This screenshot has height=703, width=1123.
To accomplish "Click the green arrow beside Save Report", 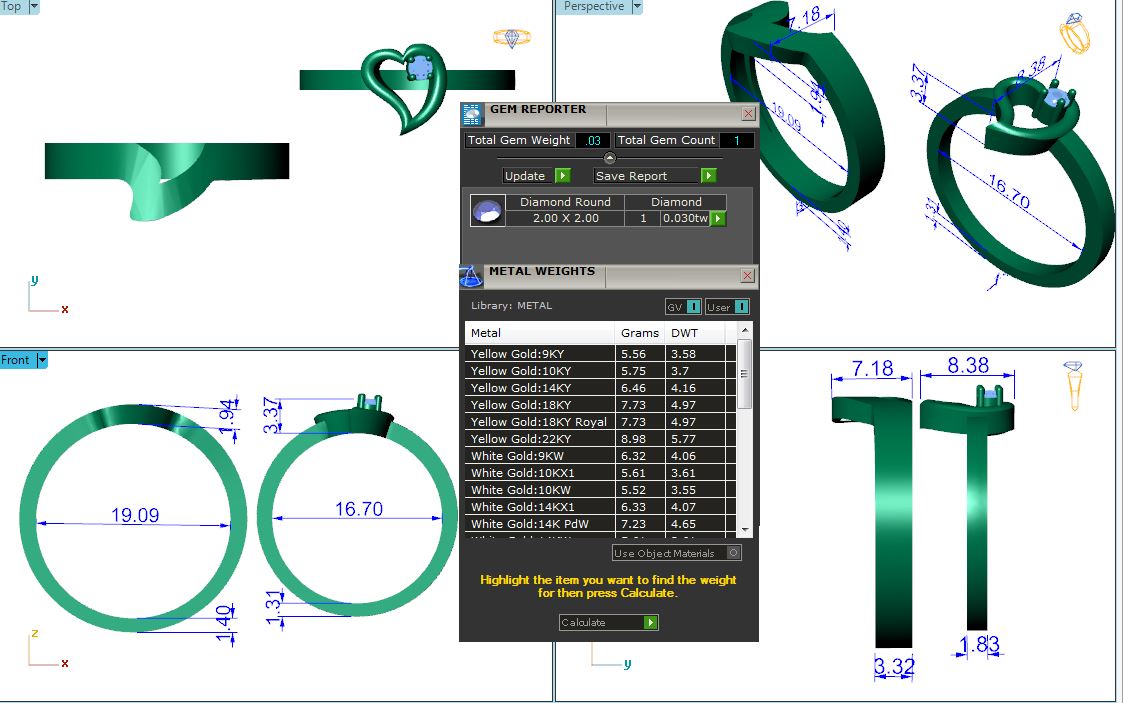I will [x=708, y=176].
